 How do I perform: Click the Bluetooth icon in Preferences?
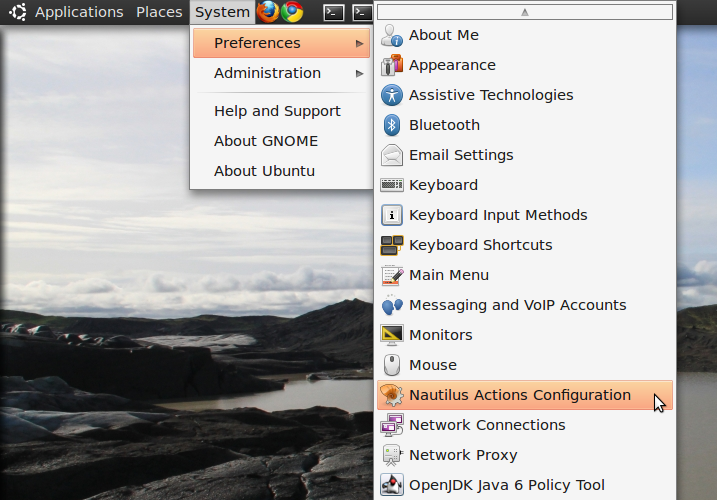coord(392,125)
